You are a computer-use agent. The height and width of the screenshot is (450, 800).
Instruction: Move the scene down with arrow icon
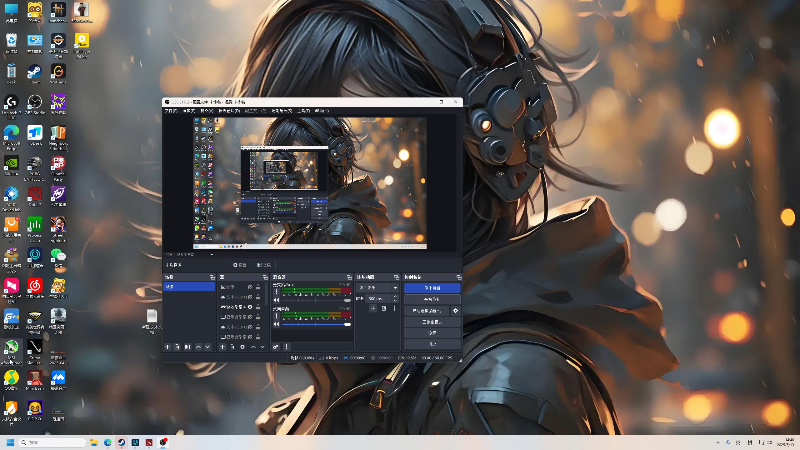click(x=208, y=347)
